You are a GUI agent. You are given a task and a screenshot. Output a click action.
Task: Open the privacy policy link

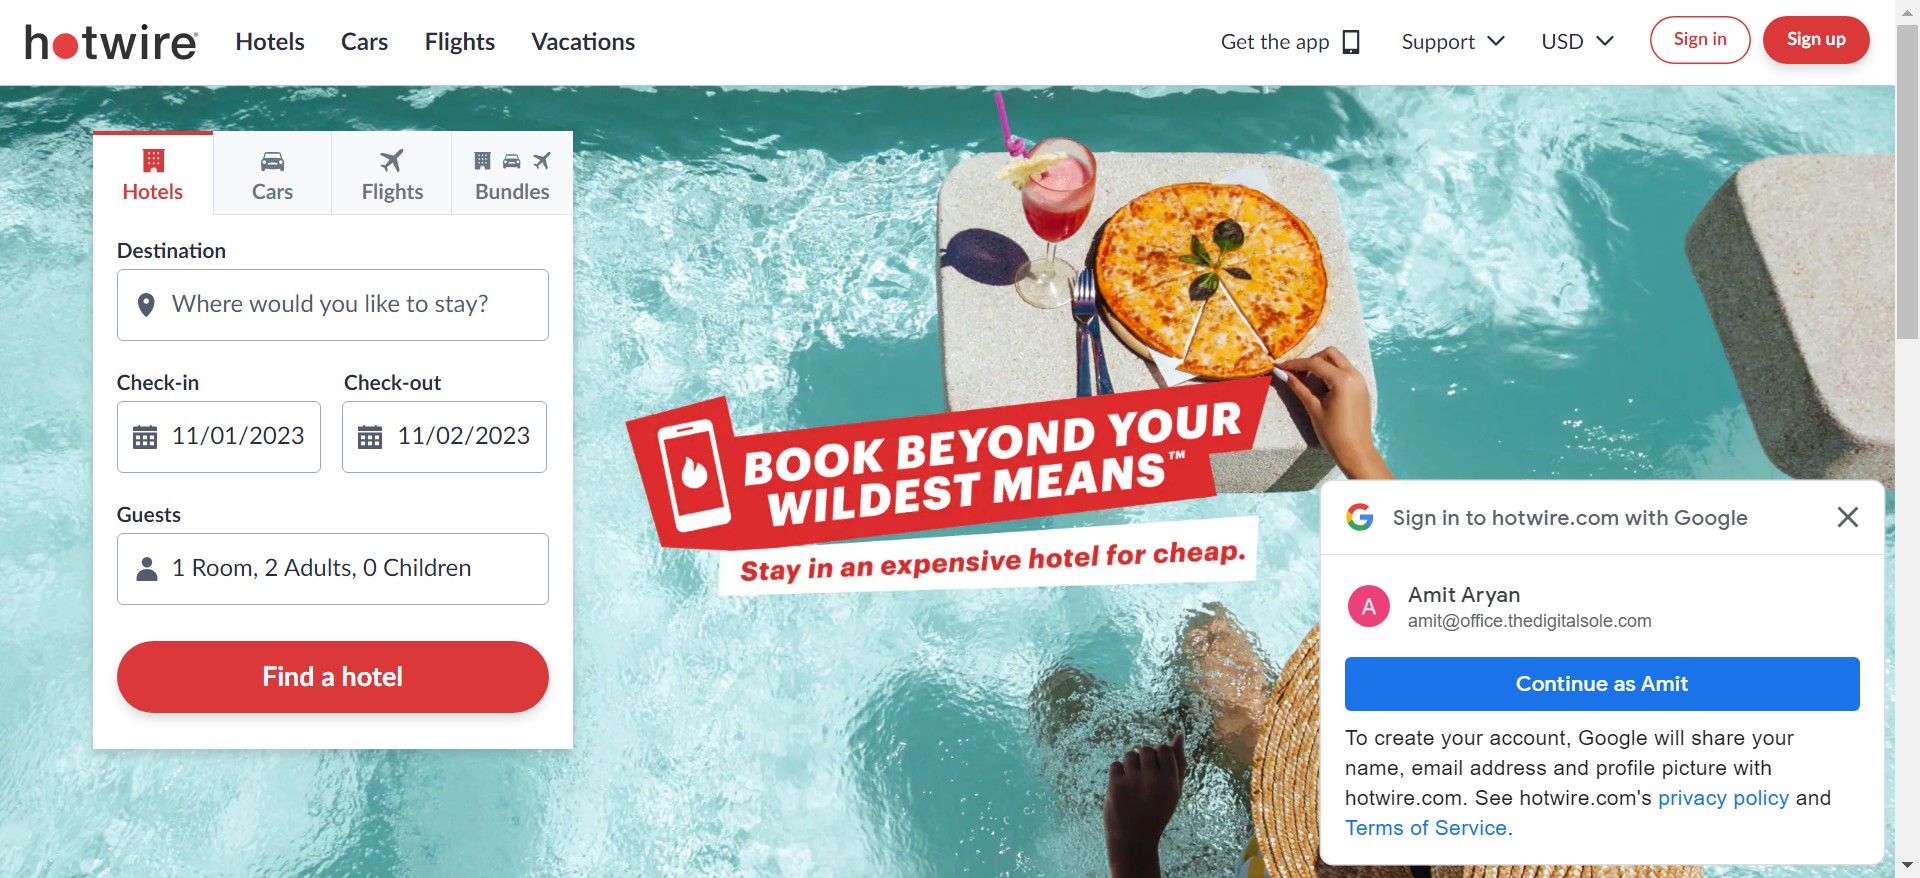pos(1723,798)
